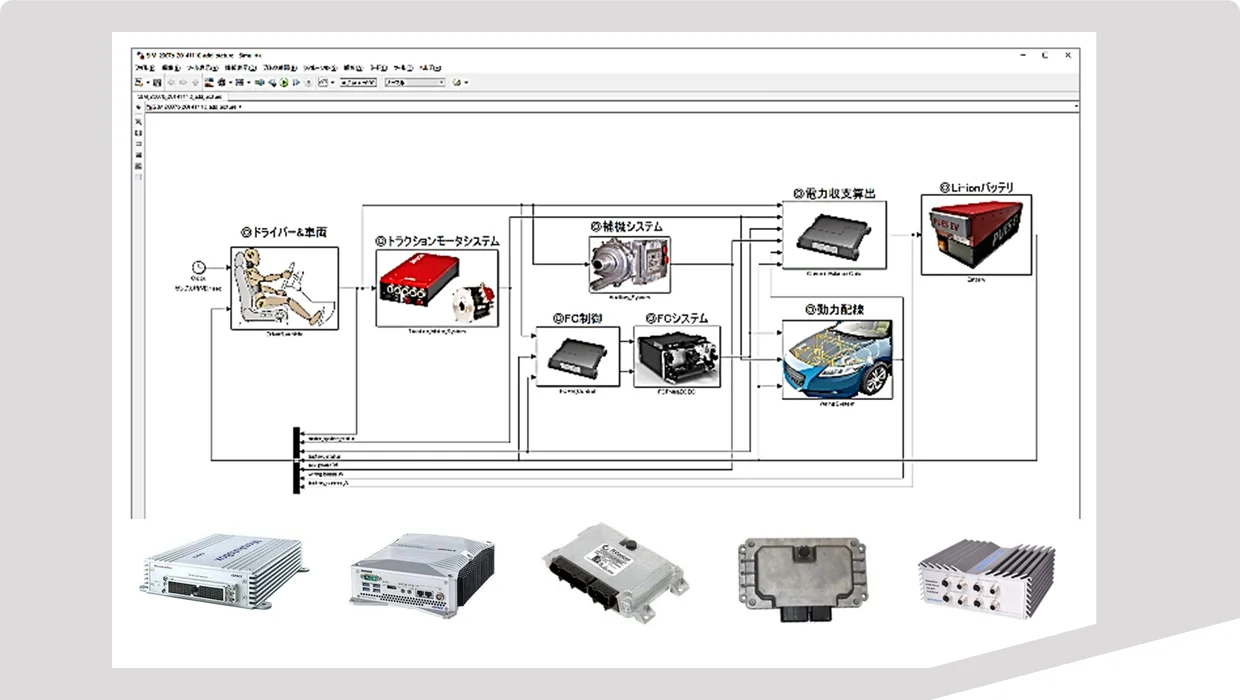Image resolution: width=1240 pixels, height=700 pixels.
Task: Click first palette icon on left edge
Action: pos(139,120)
